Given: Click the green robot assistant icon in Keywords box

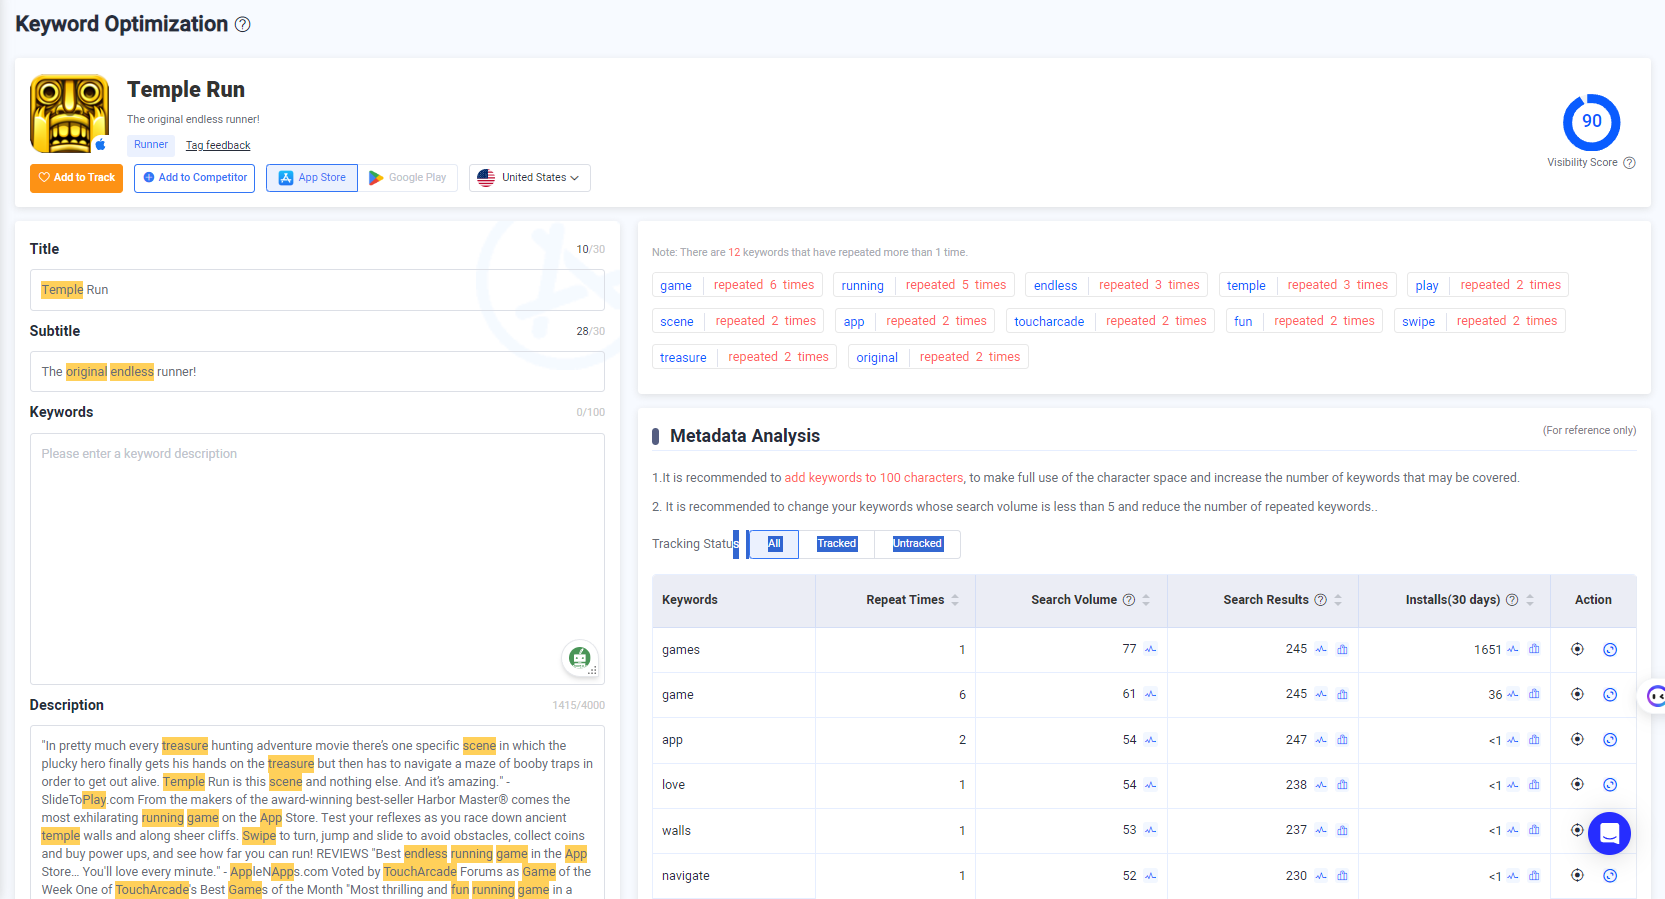Looking at the screenshot, I should coord(580,657).
